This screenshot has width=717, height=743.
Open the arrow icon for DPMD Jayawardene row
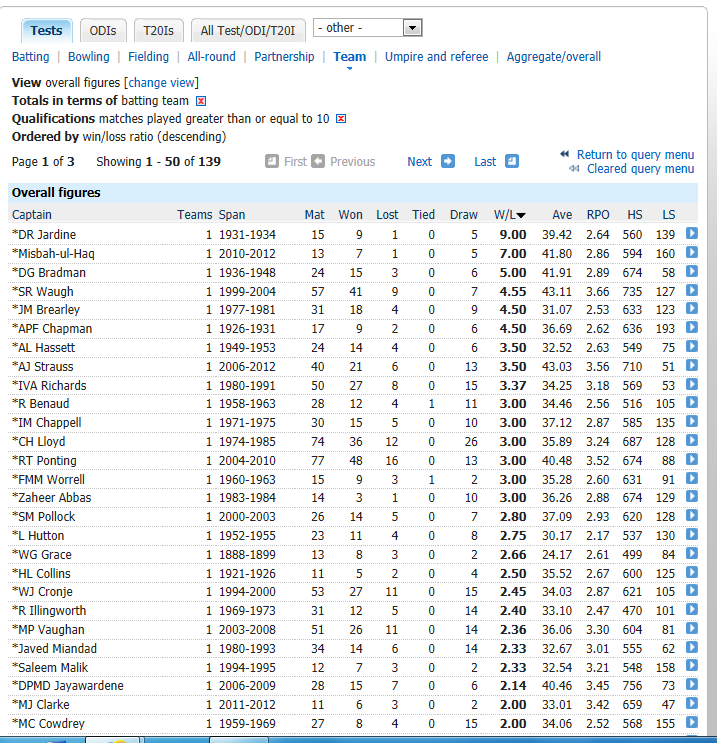tap(692, 684)
